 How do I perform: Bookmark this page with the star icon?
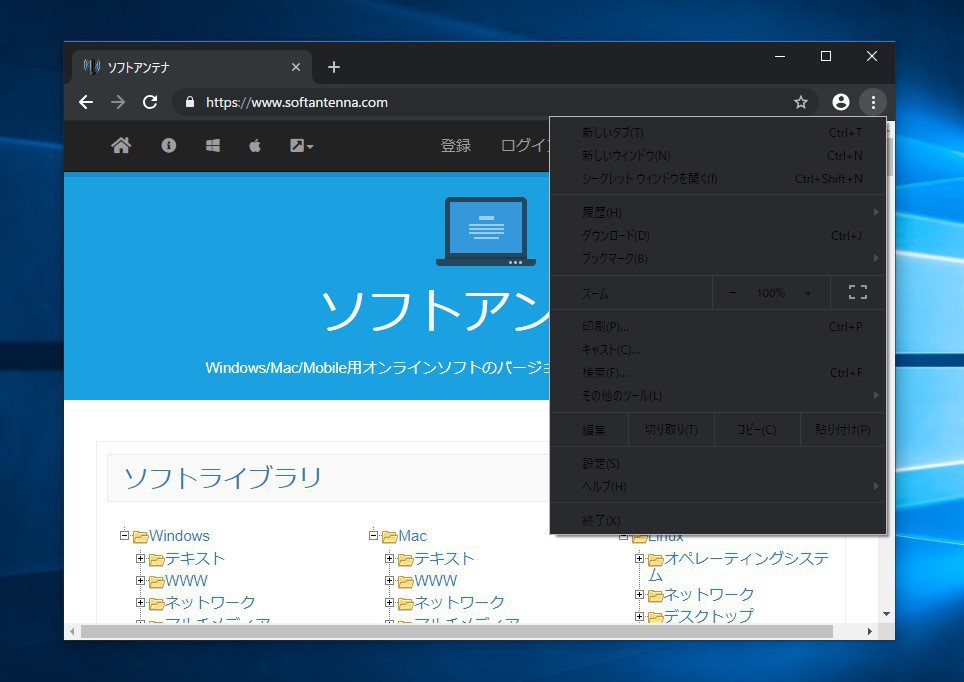coord(800,102)
